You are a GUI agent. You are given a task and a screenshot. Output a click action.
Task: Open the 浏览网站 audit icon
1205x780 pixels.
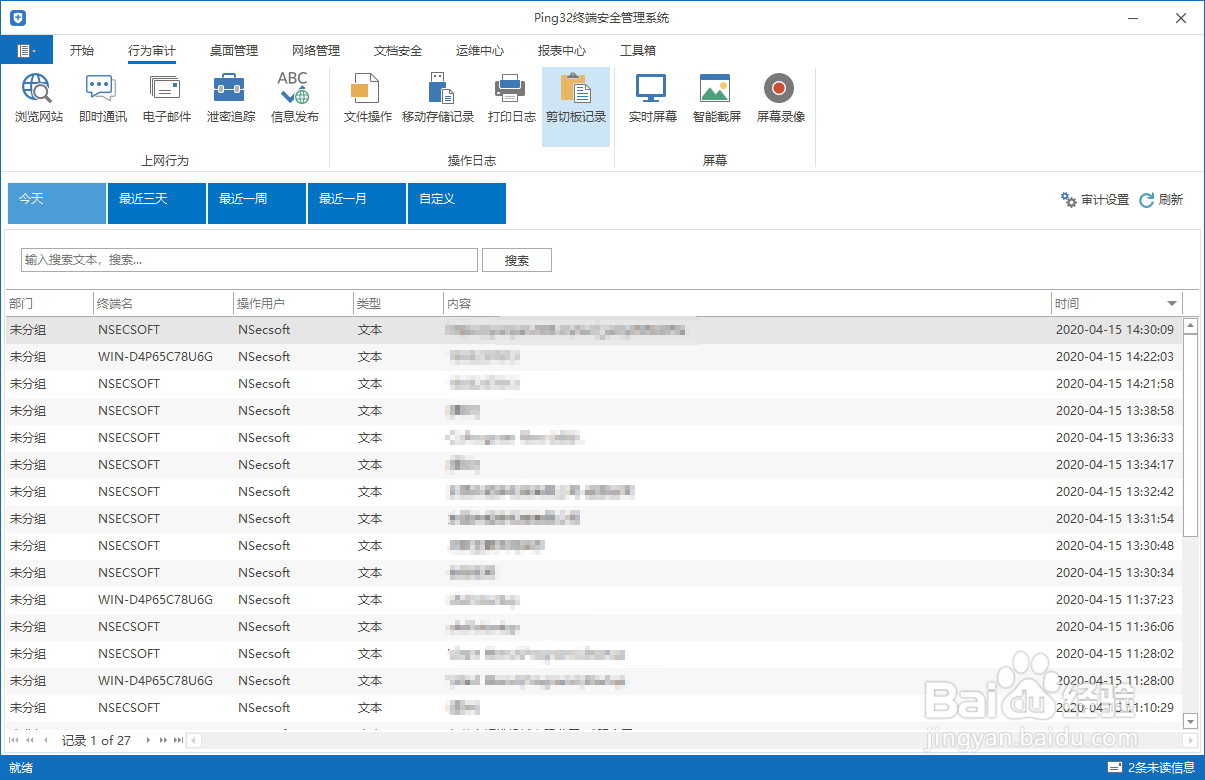click(38, 89)
